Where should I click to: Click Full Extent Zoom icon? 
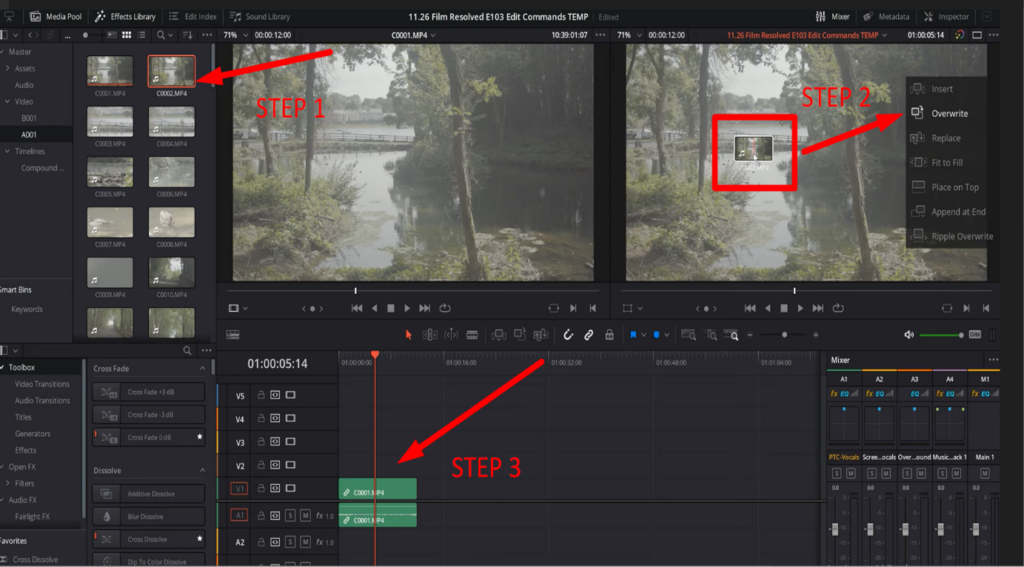point(688,334)
